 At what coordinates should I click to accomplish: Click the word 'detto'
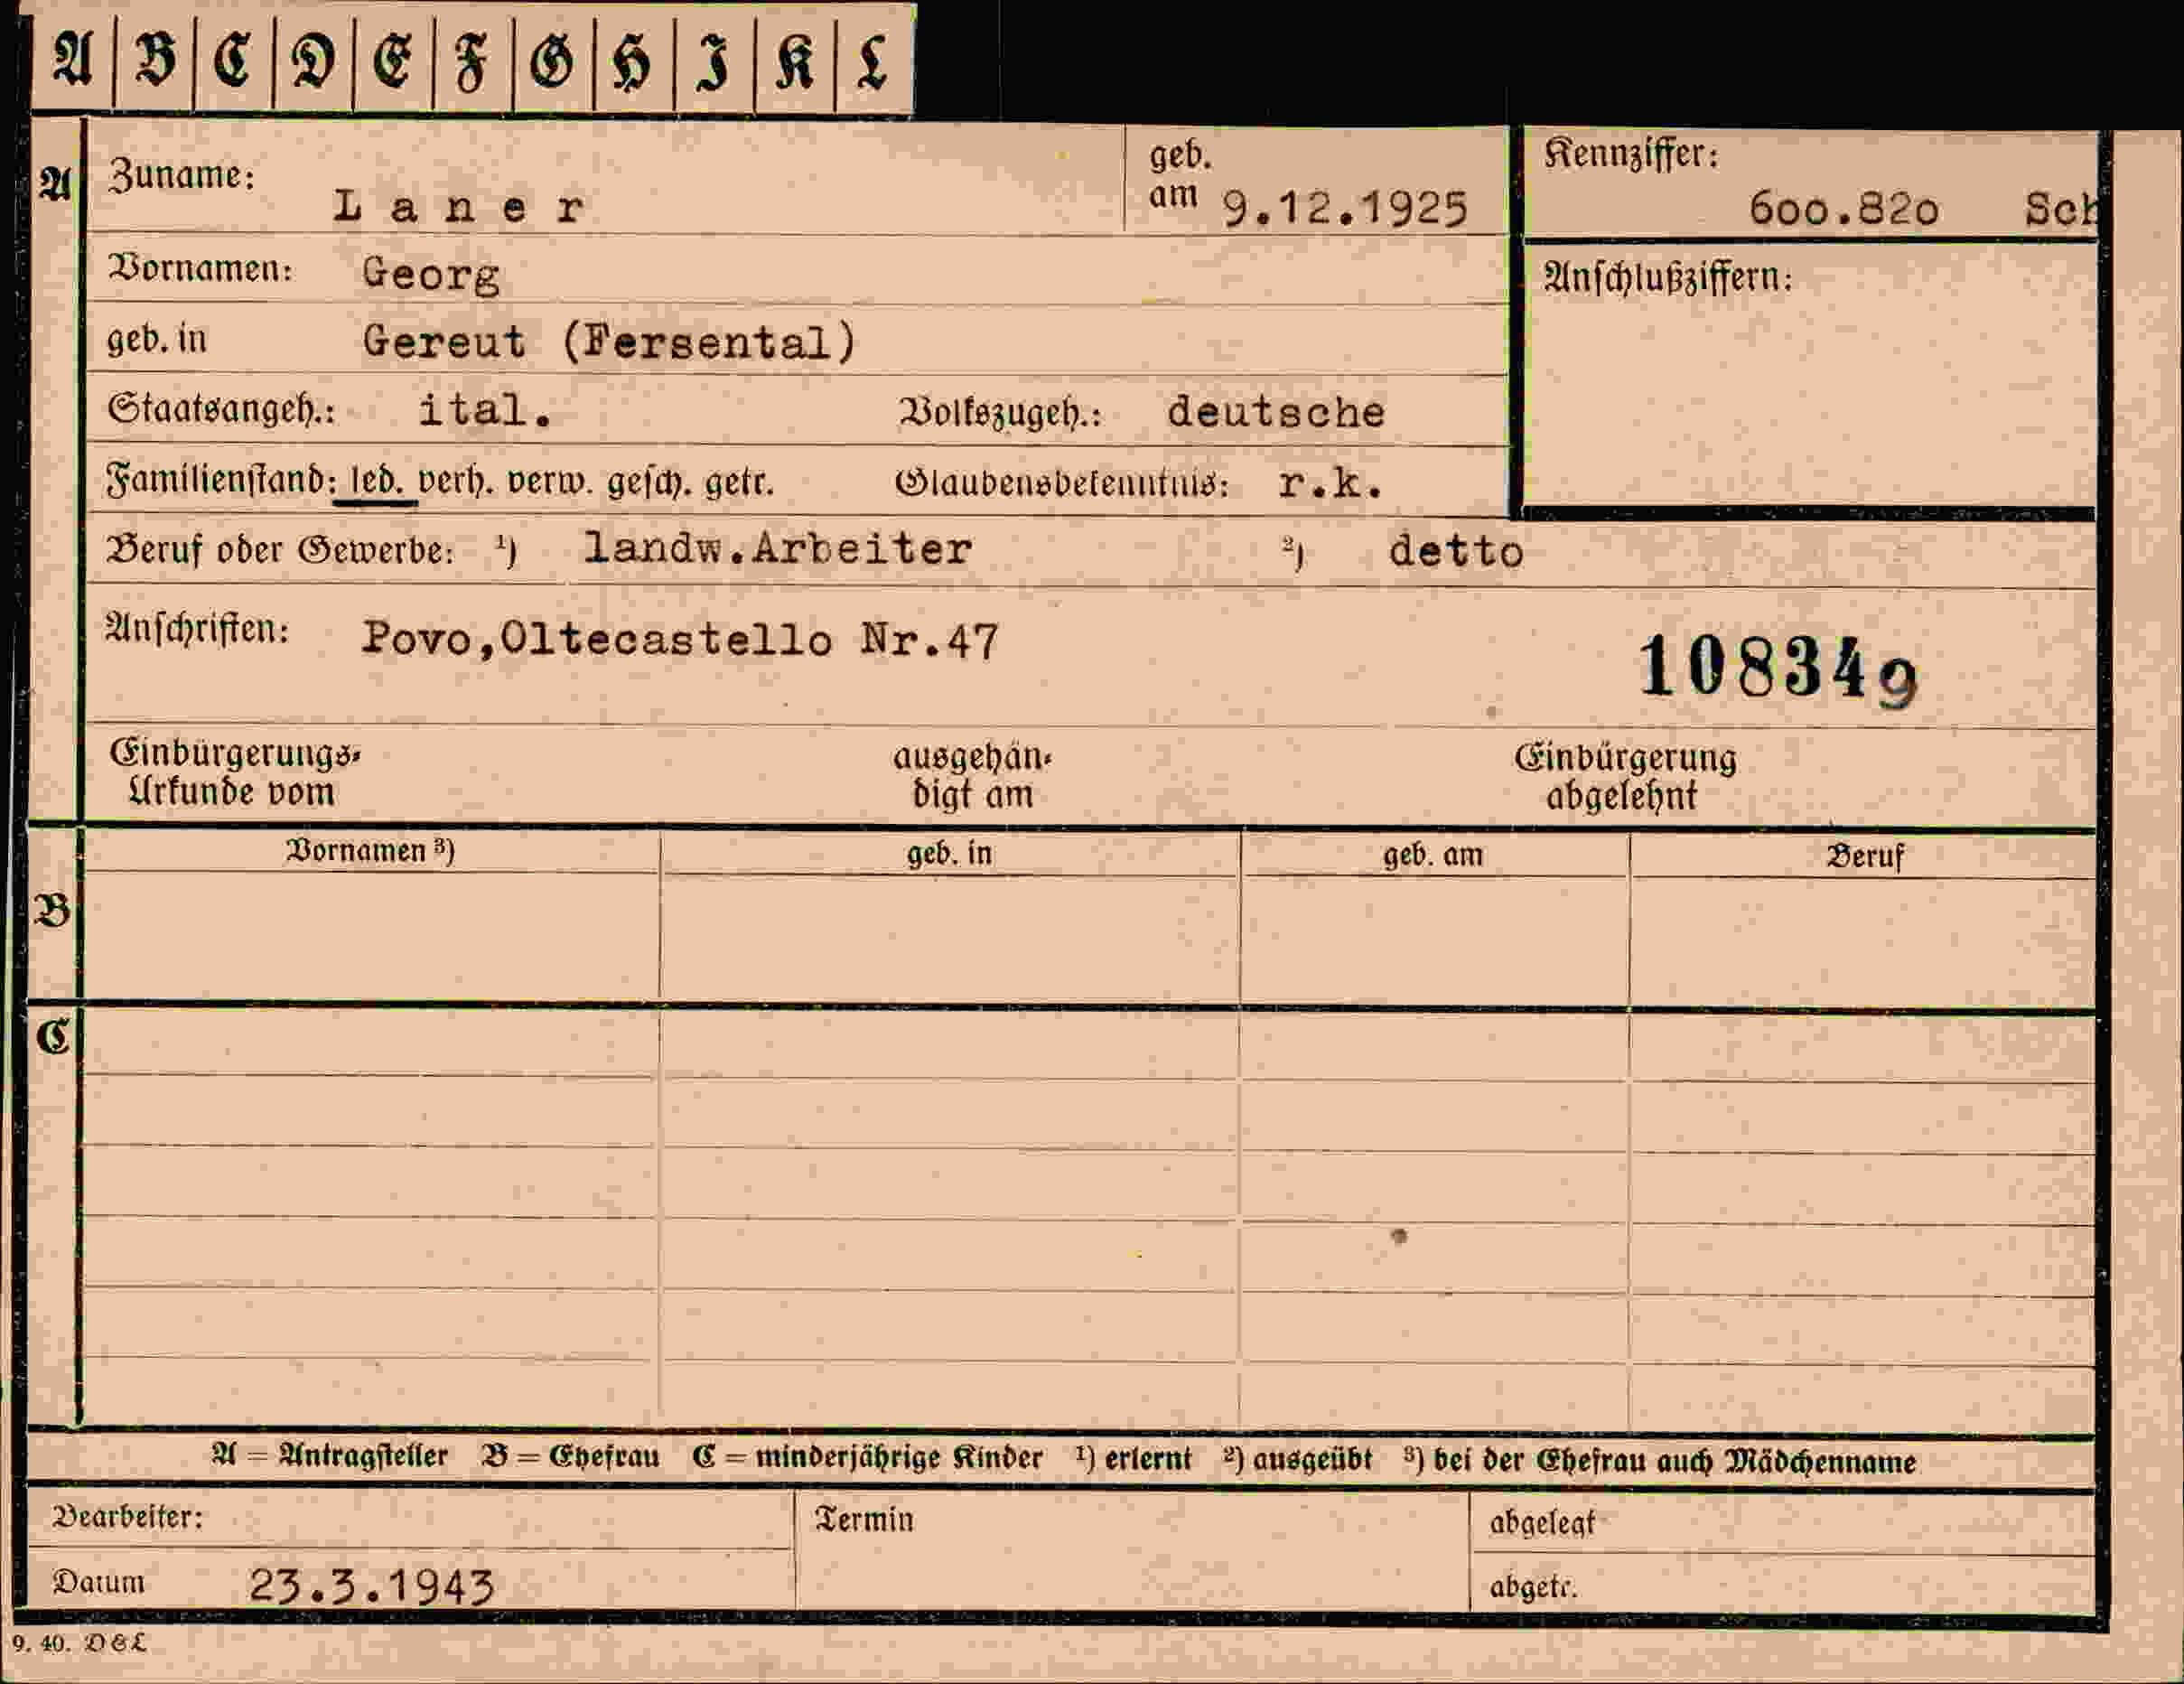[1456, 551]
